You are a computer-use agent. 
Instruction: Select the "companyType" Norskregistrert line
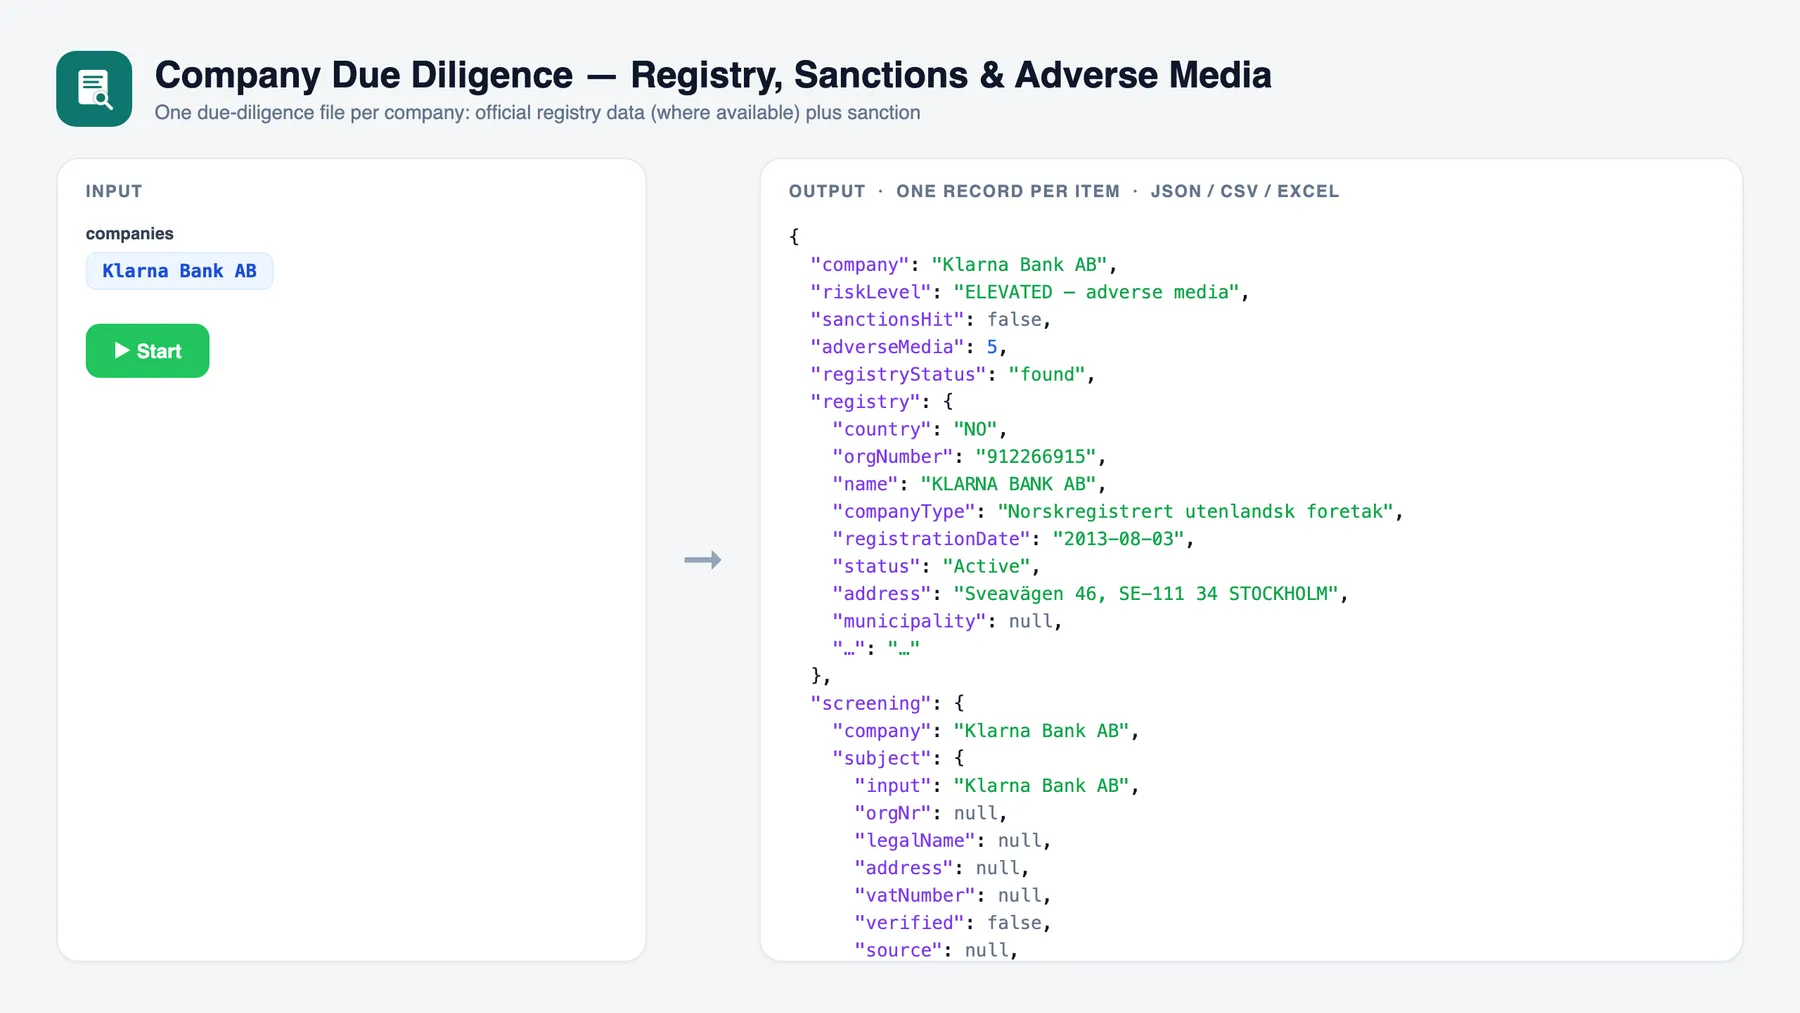point(1118,512)
